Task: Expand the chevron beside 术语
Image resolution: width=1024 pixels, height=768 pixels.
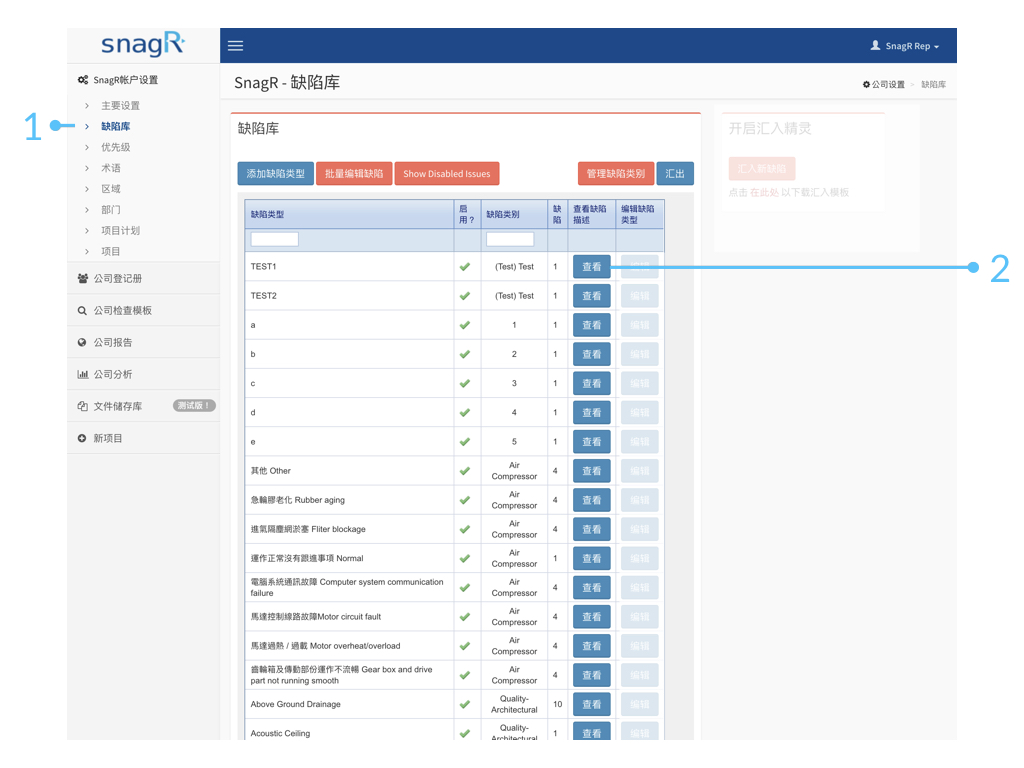Action: (87, 168)
